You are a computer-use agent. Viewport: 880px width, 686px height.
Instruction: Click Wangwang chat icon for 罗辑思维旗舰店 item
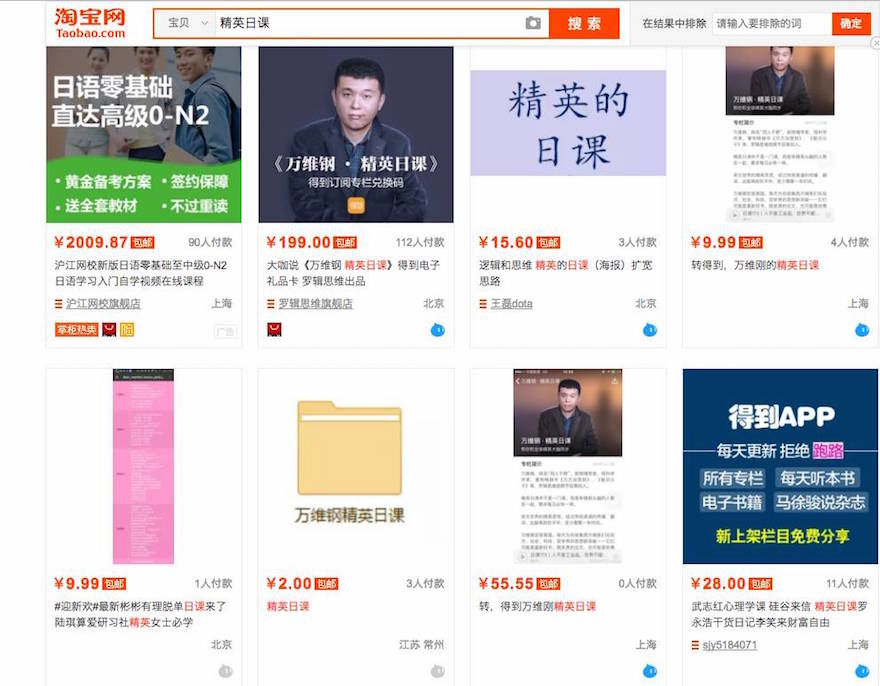click(437, 330)
